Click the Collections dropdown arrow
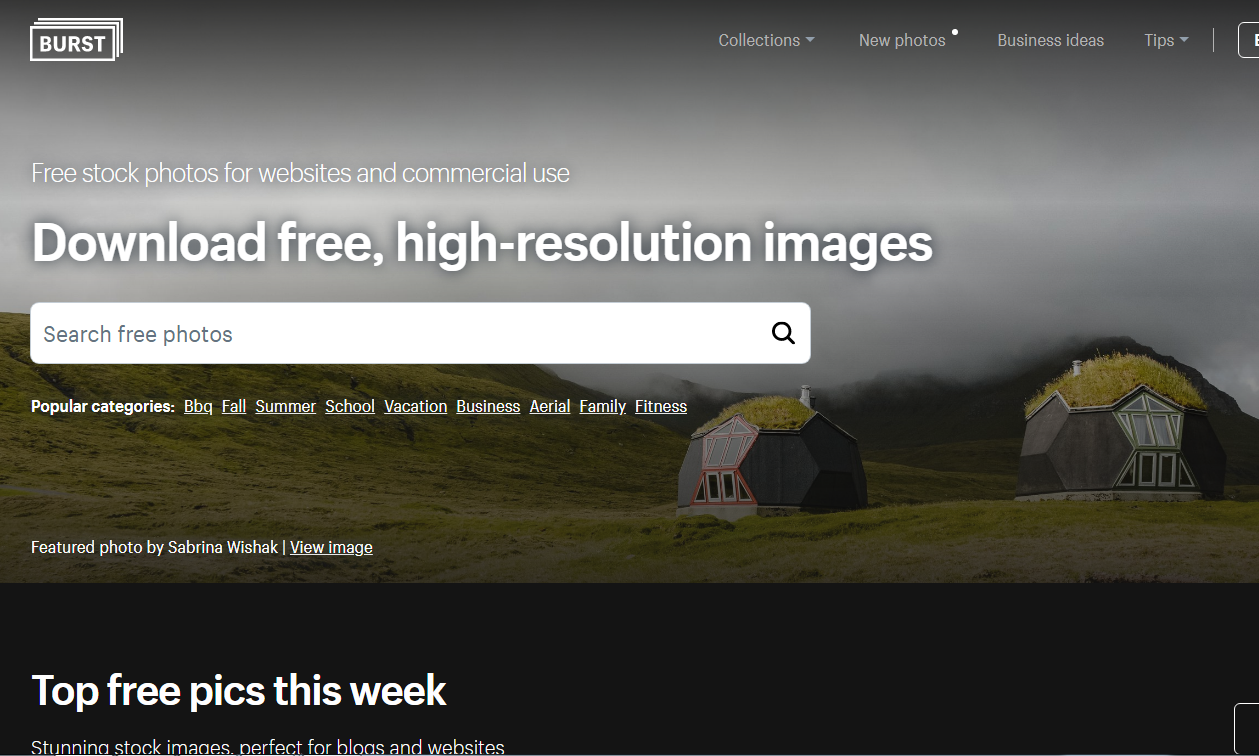Viewport: 1259px width, 756px height. pos(810,40)
